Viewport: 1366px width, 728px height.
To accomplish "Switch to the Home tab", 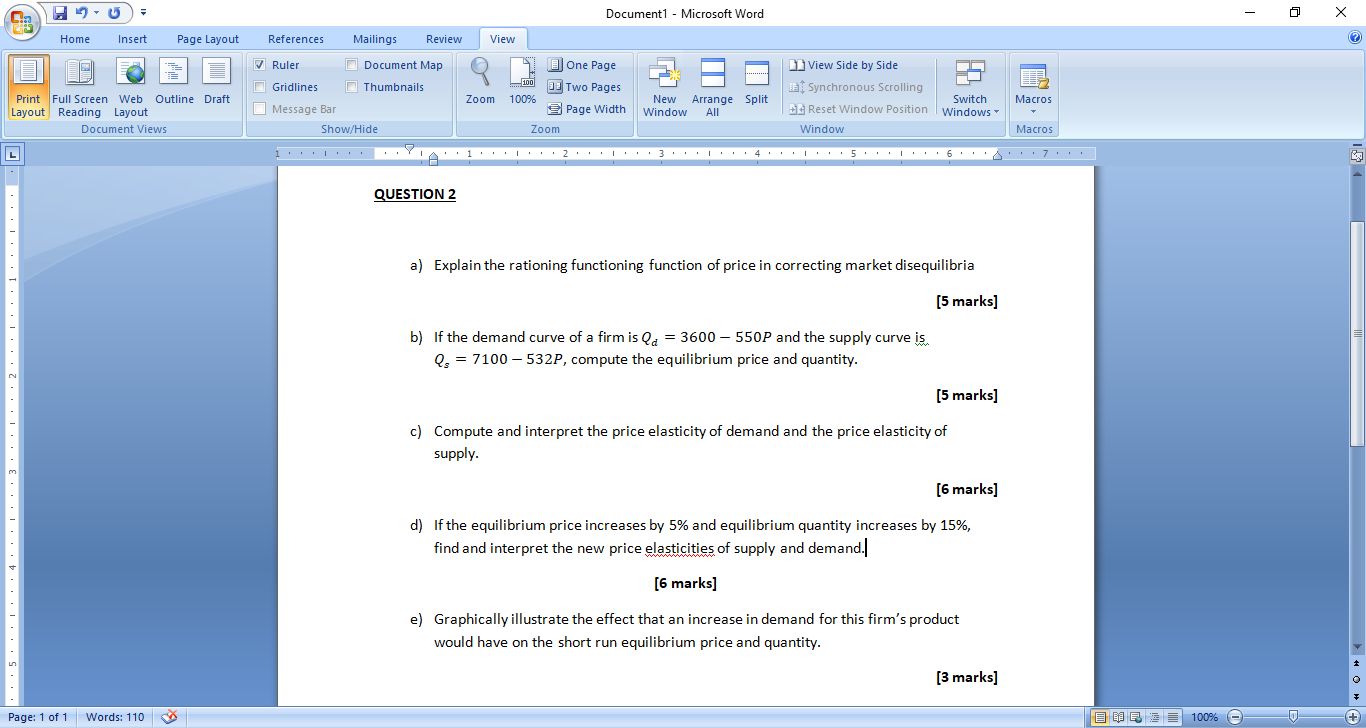I will 75,38.
